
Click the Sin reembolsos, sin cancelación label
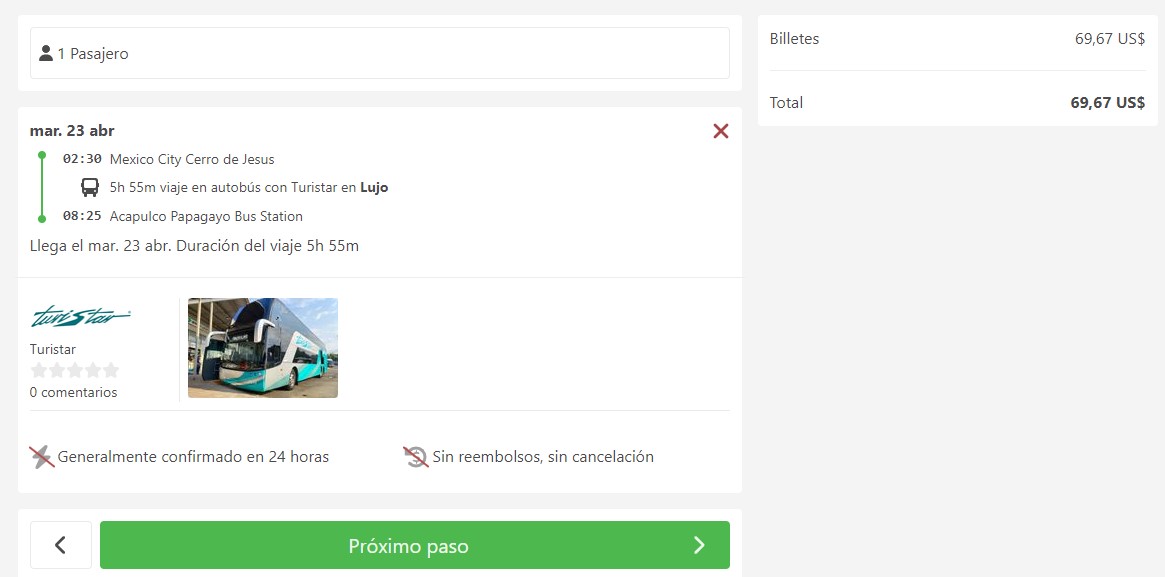coord(543,457)
